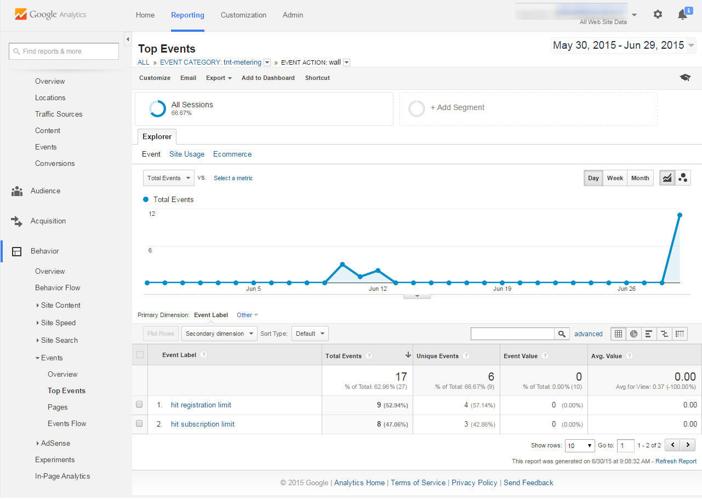The image size is (702, 500).
Task: Switch table to pie chart (percentage) view
Action: pos(634,334)
